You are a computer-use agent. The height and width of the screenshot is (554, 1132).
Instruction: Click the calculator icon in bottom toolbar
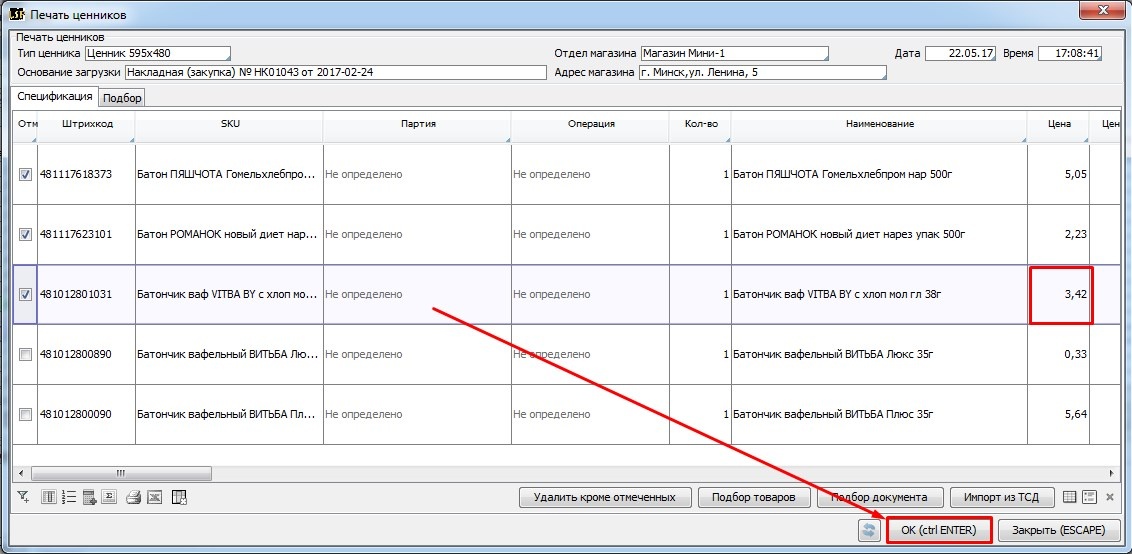90,497
